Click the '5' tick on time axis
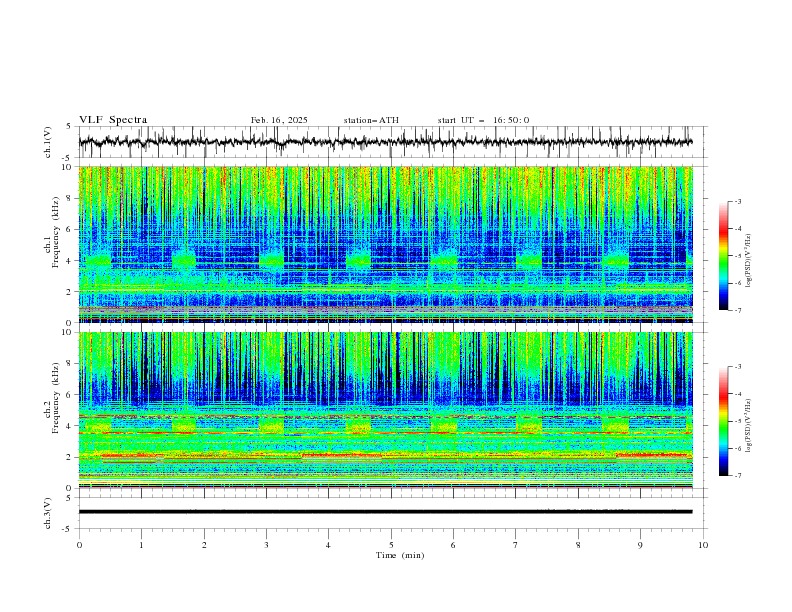The image size is (792, 612). [x=391, y=545]
